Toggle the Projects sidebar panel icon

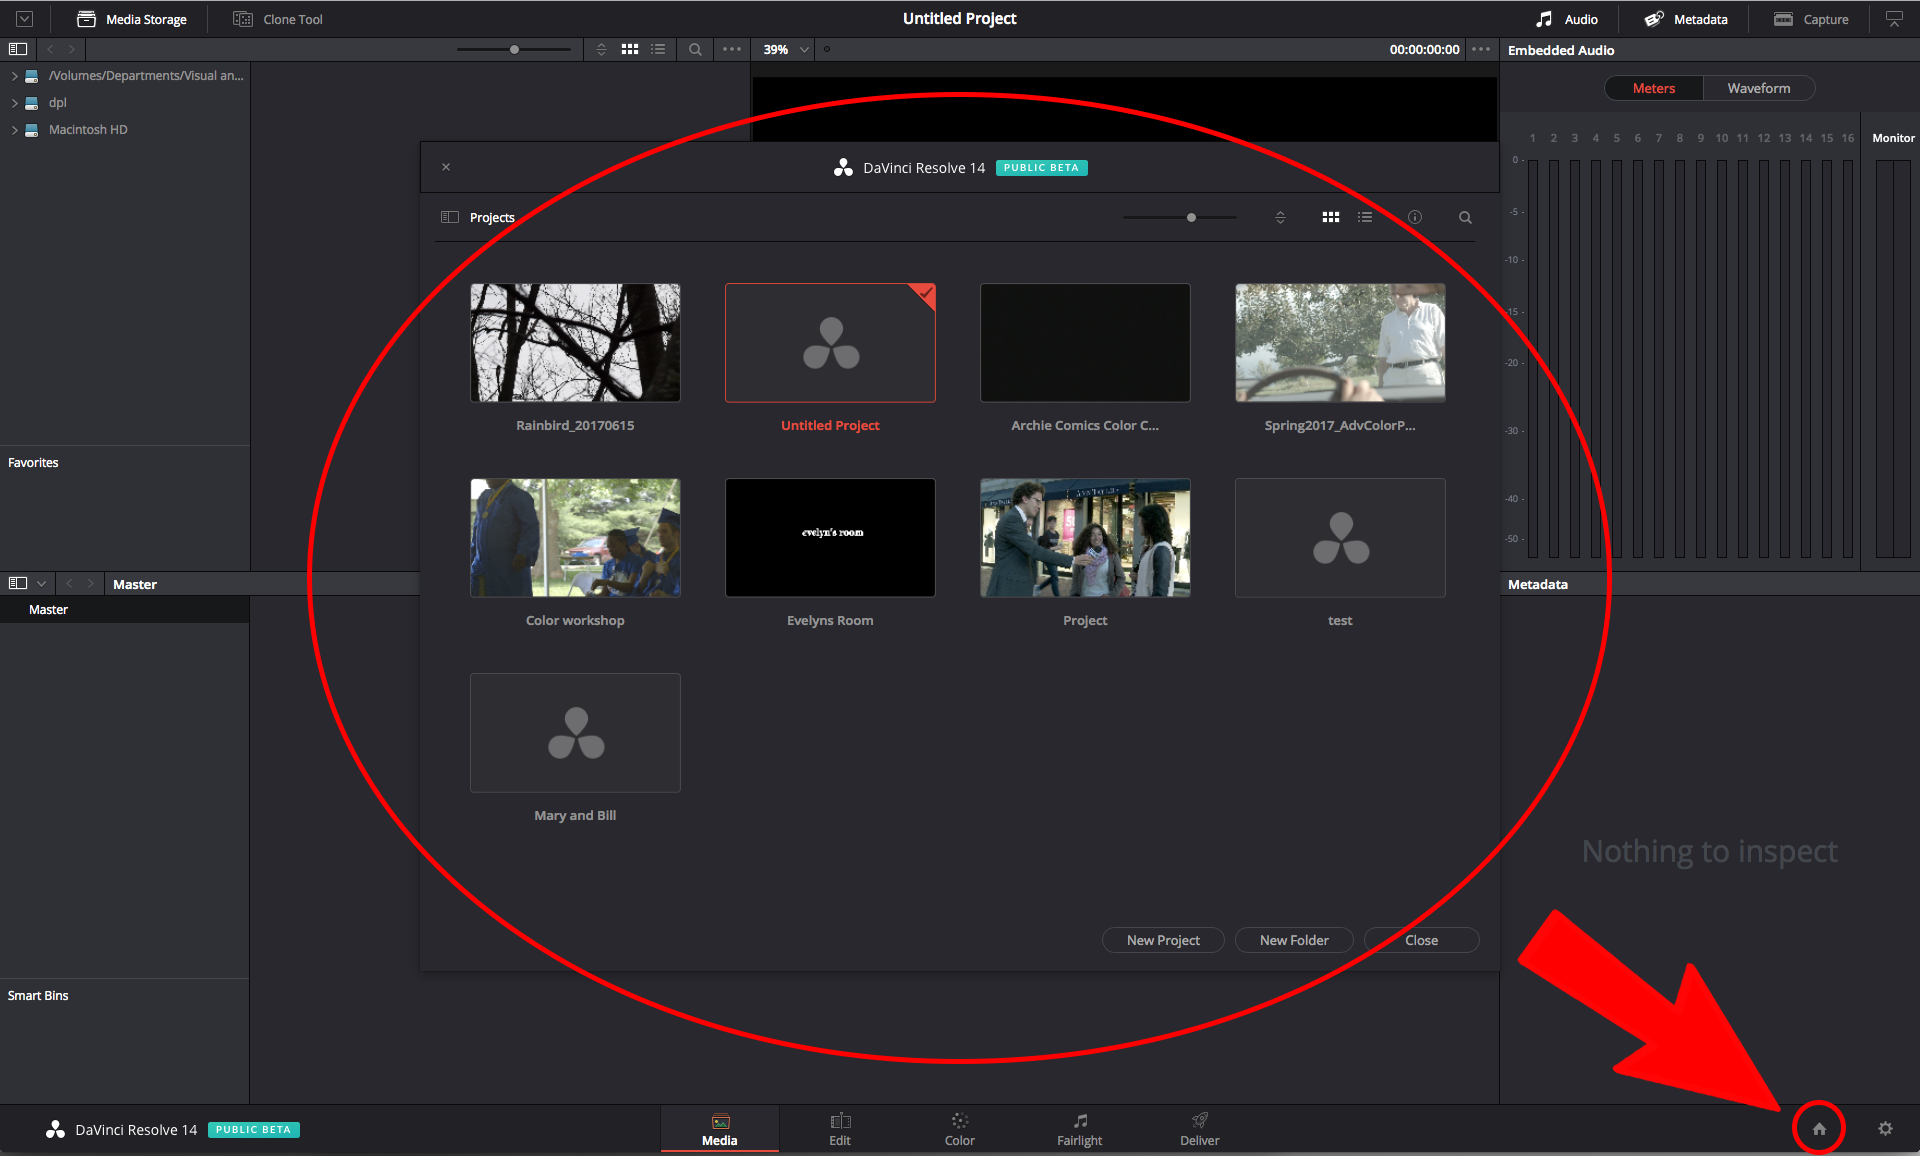point(450,217)
